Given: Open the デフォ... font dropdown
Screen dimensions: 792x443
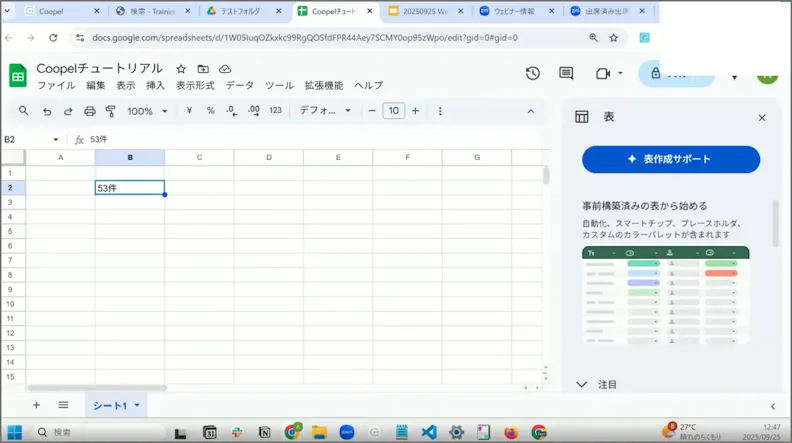Looking at the screenshot, I should pyautogui.click(x=325, y=111).
